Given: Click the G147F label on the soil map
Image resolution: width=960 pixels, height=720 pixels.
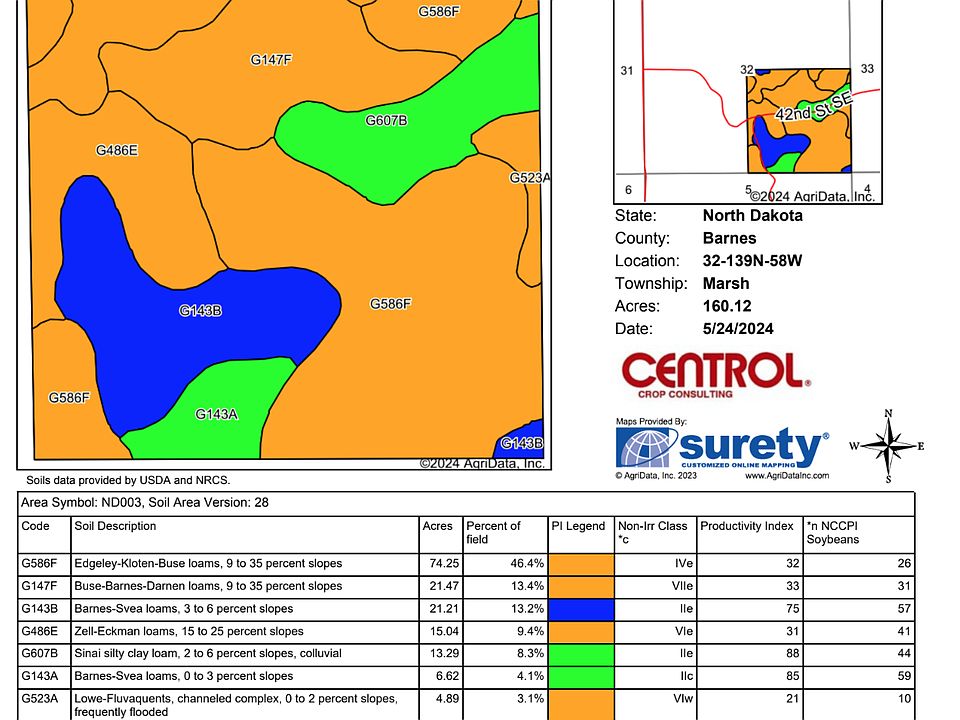Looking at the screenshot, I should (270, 60).
